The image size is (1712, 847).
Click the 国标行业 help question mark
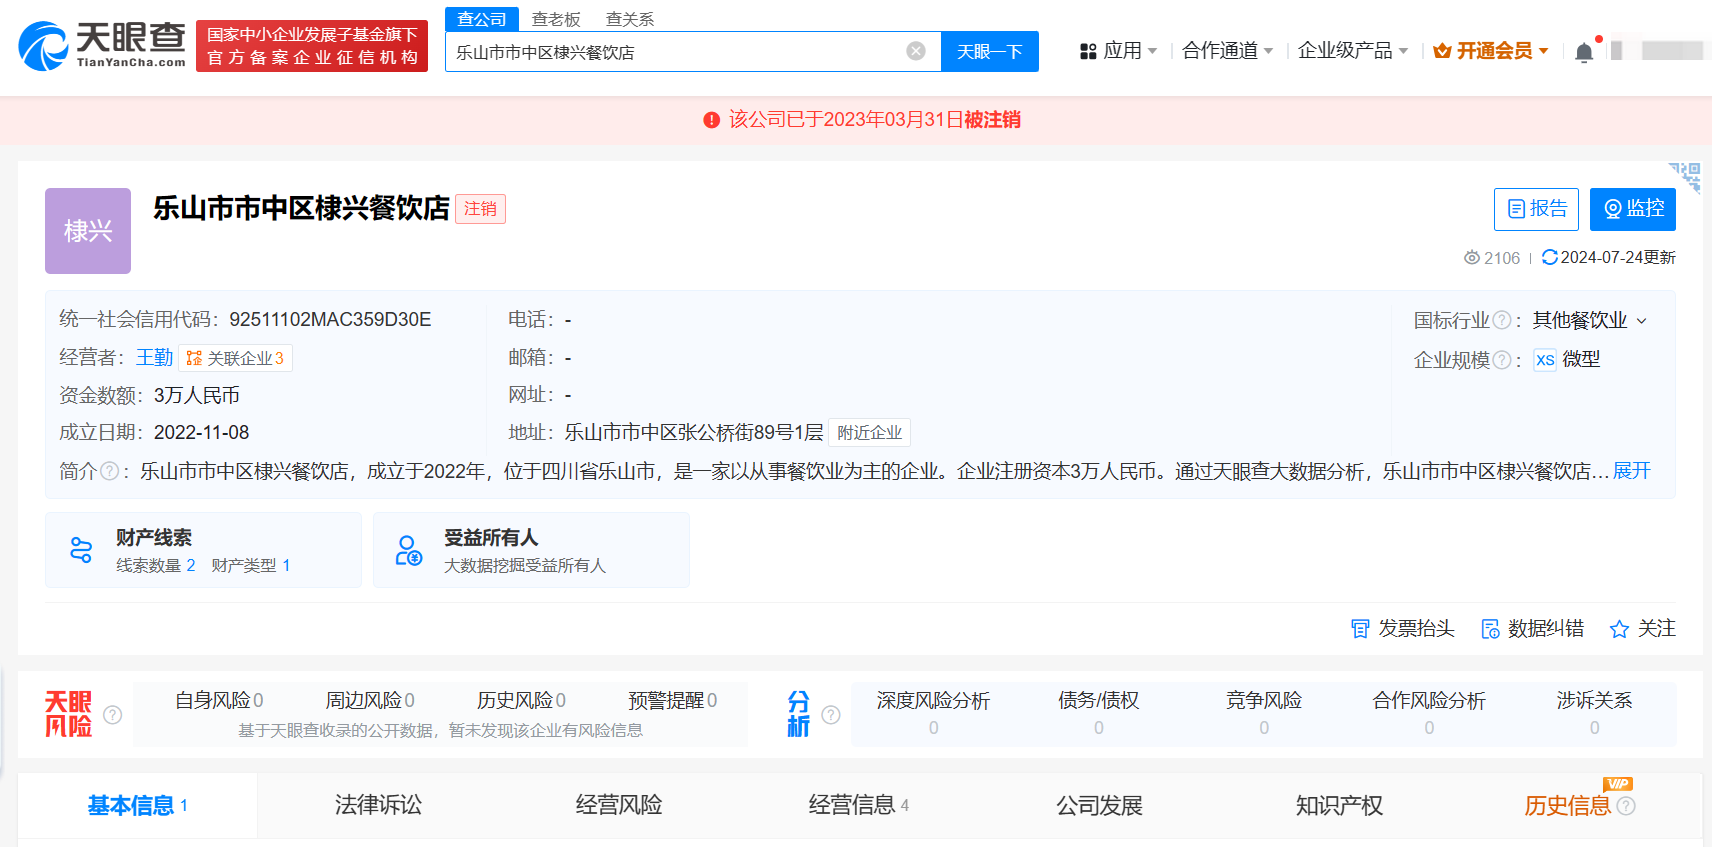(1501, 320)
